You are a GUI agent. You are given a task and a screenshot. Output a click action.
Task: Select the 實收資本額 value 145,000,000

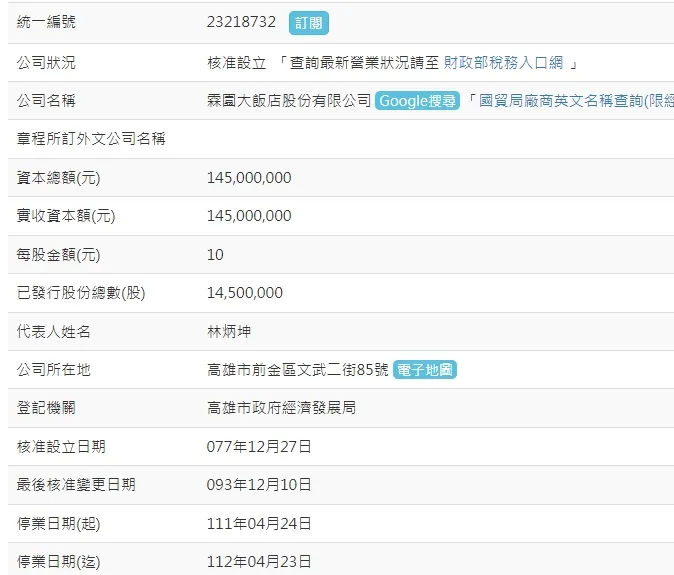point(249,216)
